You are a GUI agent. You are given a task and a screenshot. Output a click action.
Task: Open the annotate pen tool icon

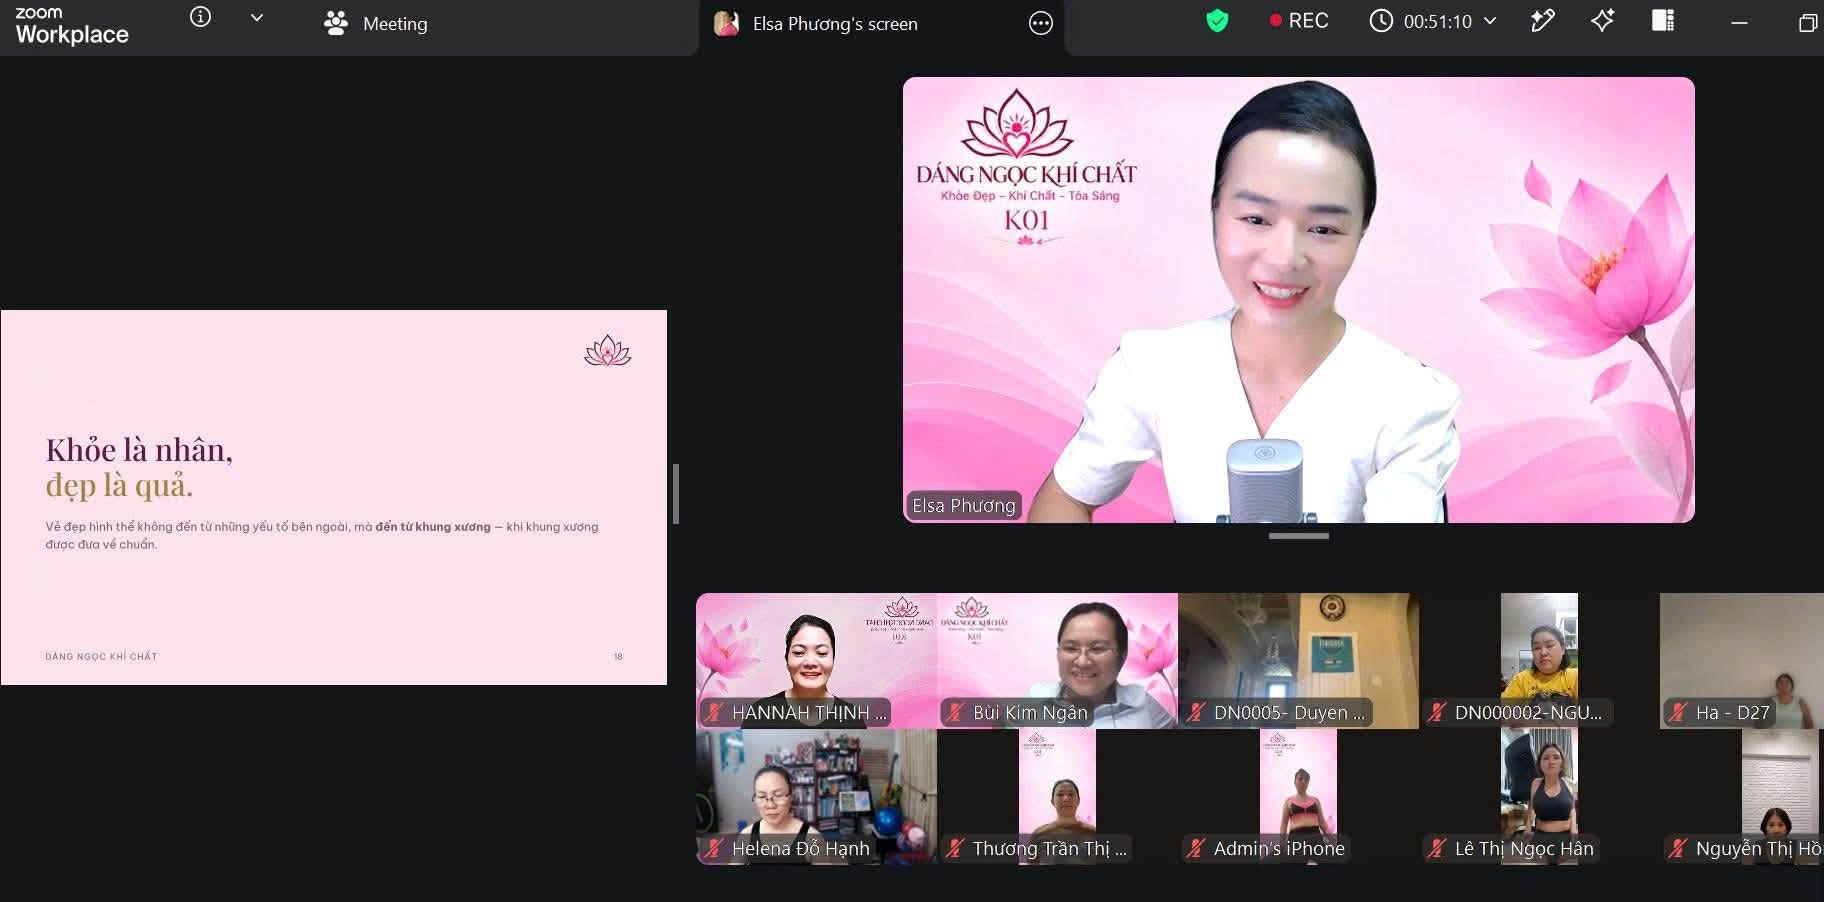pyautogui.click(x=1543, y=21)
